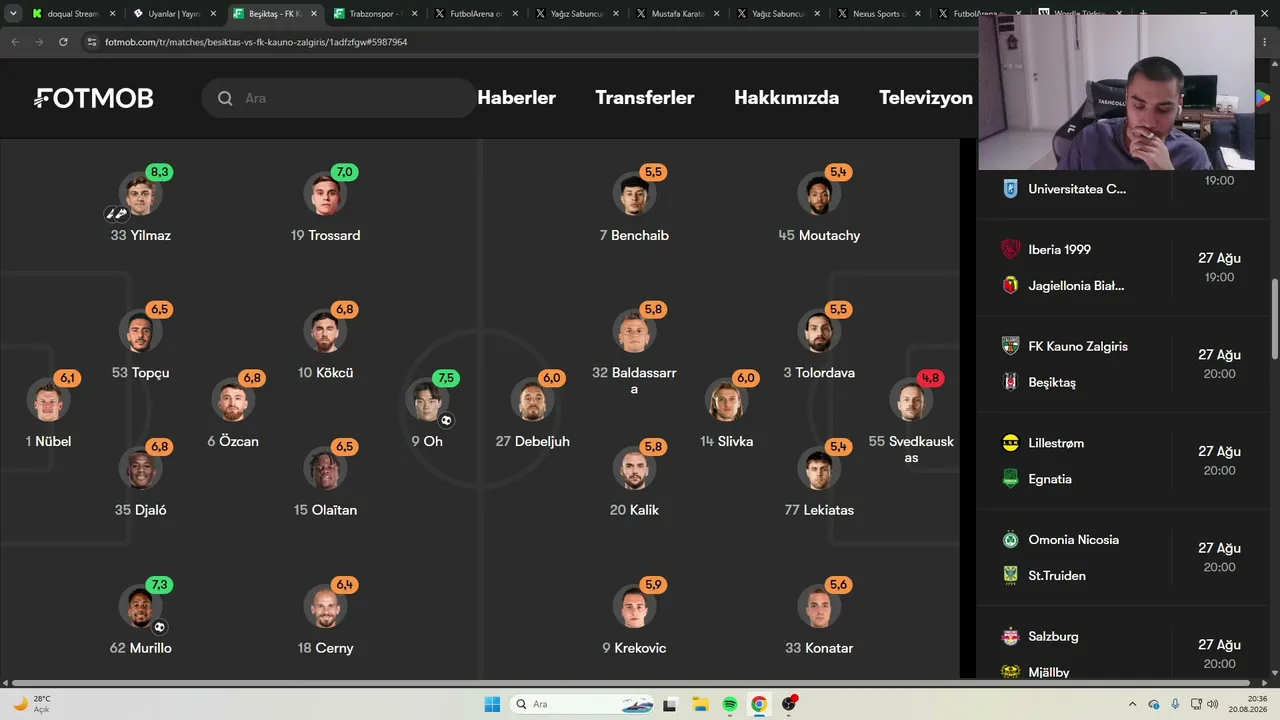Select Trossard's player avatar
Screen dimensions: 1280x720
[x=325, y=194]
